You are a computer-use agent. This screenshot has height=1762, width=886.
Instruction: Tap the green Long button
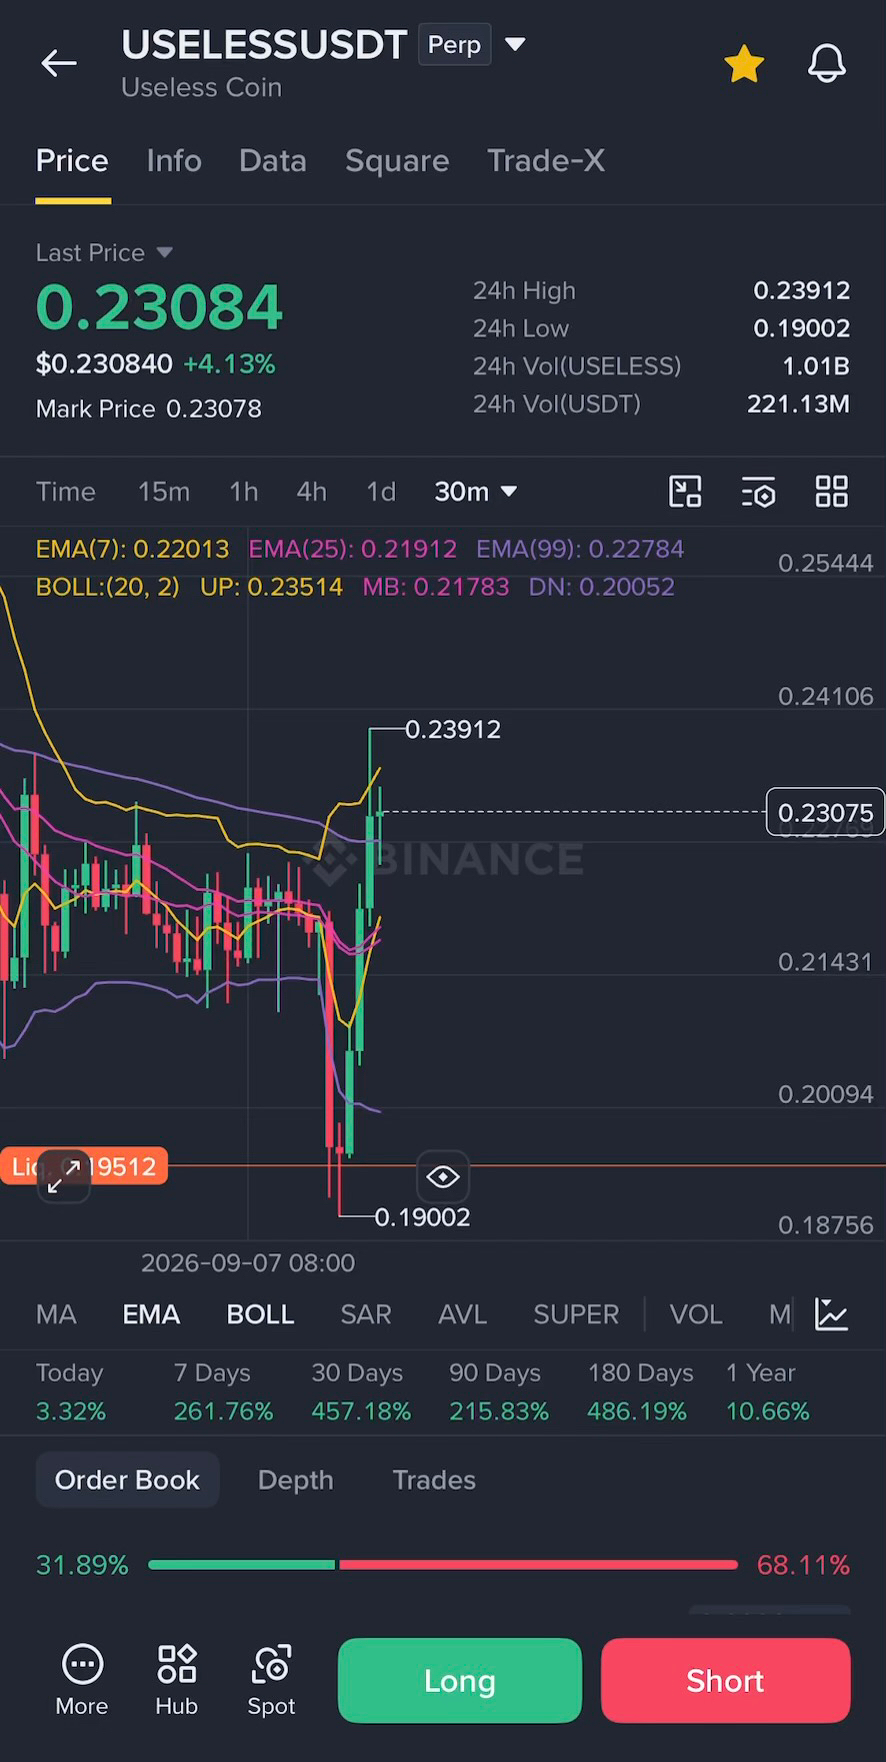pyautogui.click(x=460, y=1680)
